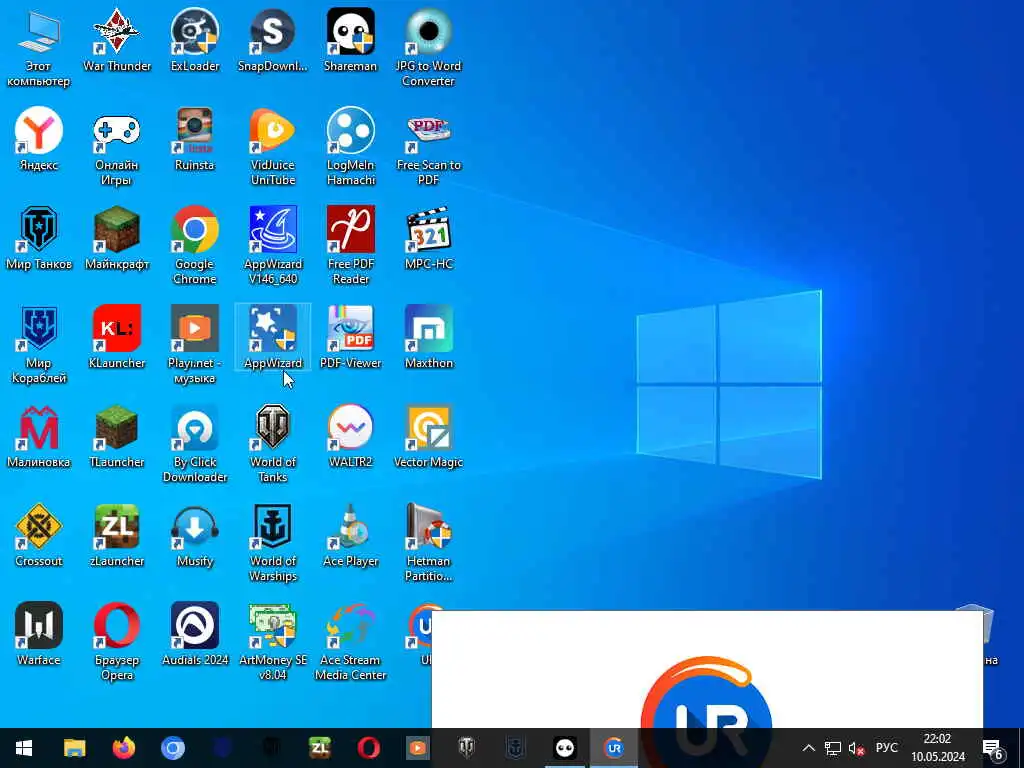Click the Maxthon browser shortcut
Viewport: 1024px width, 768px height.
click(428, 337)
